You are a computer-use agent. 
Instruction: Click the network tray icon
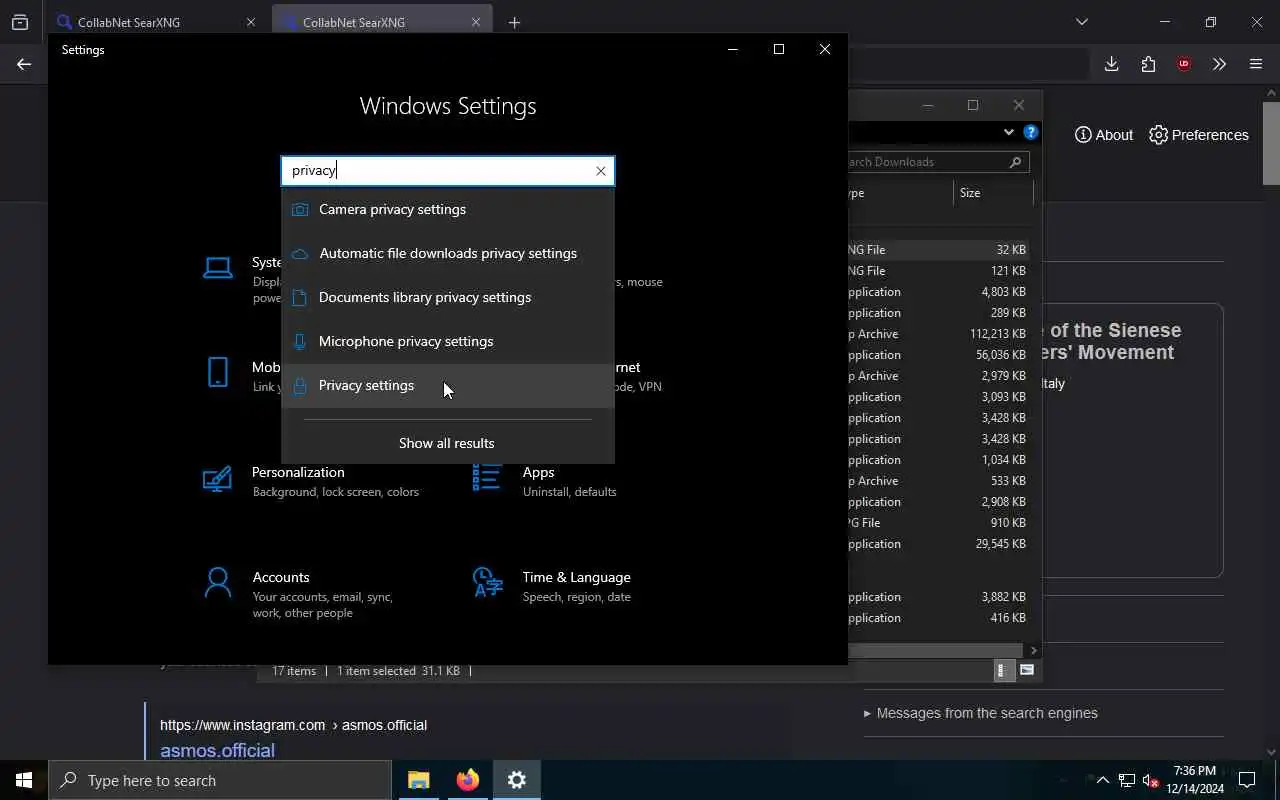[1127, 780]
